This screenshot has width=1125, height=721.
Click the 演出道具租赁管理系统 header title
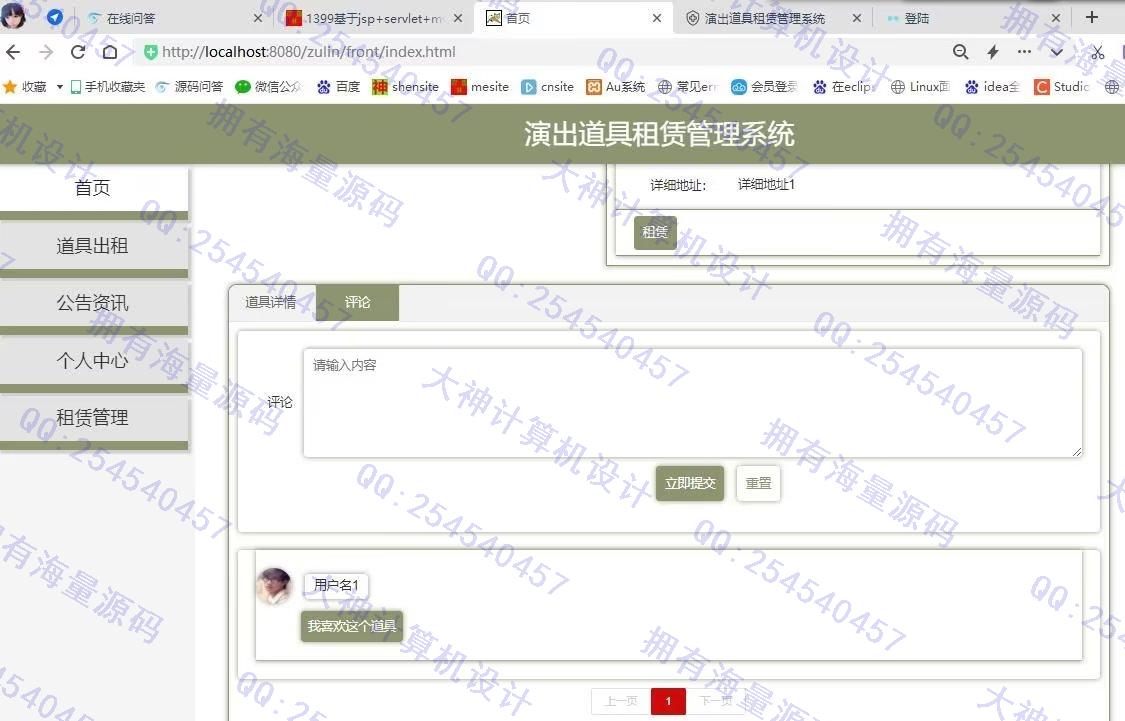pos(659,134)
